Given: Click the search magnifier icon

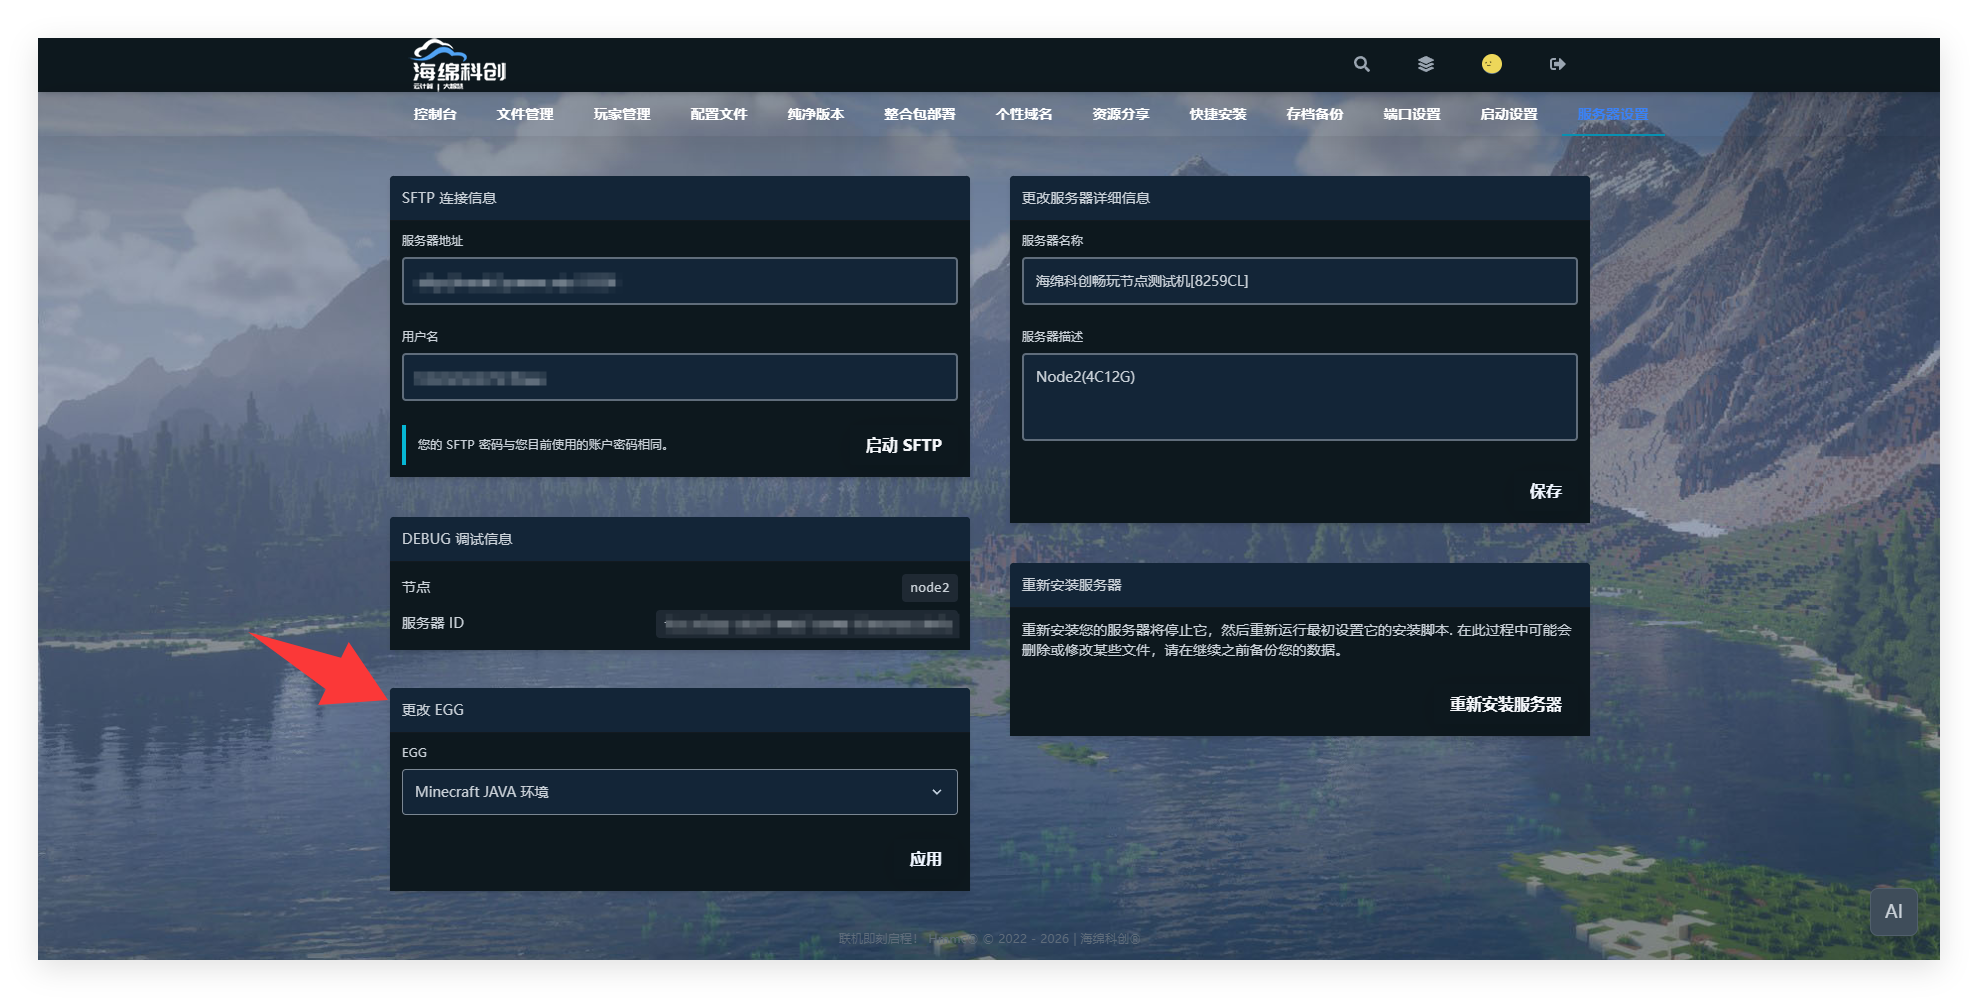Looking at the screenshot, I should [1361, 64].
